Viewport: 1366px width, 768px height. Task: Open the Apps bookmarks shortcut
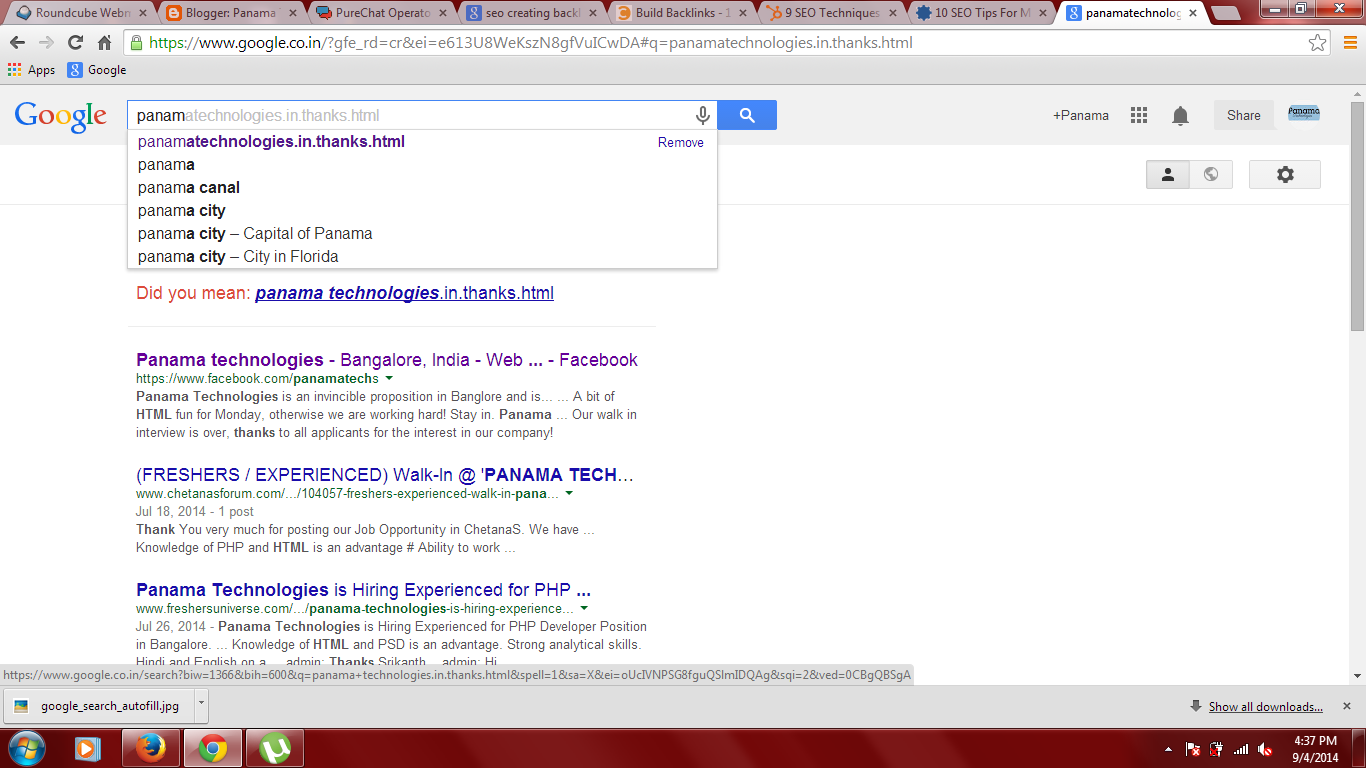tap(31, 70)
